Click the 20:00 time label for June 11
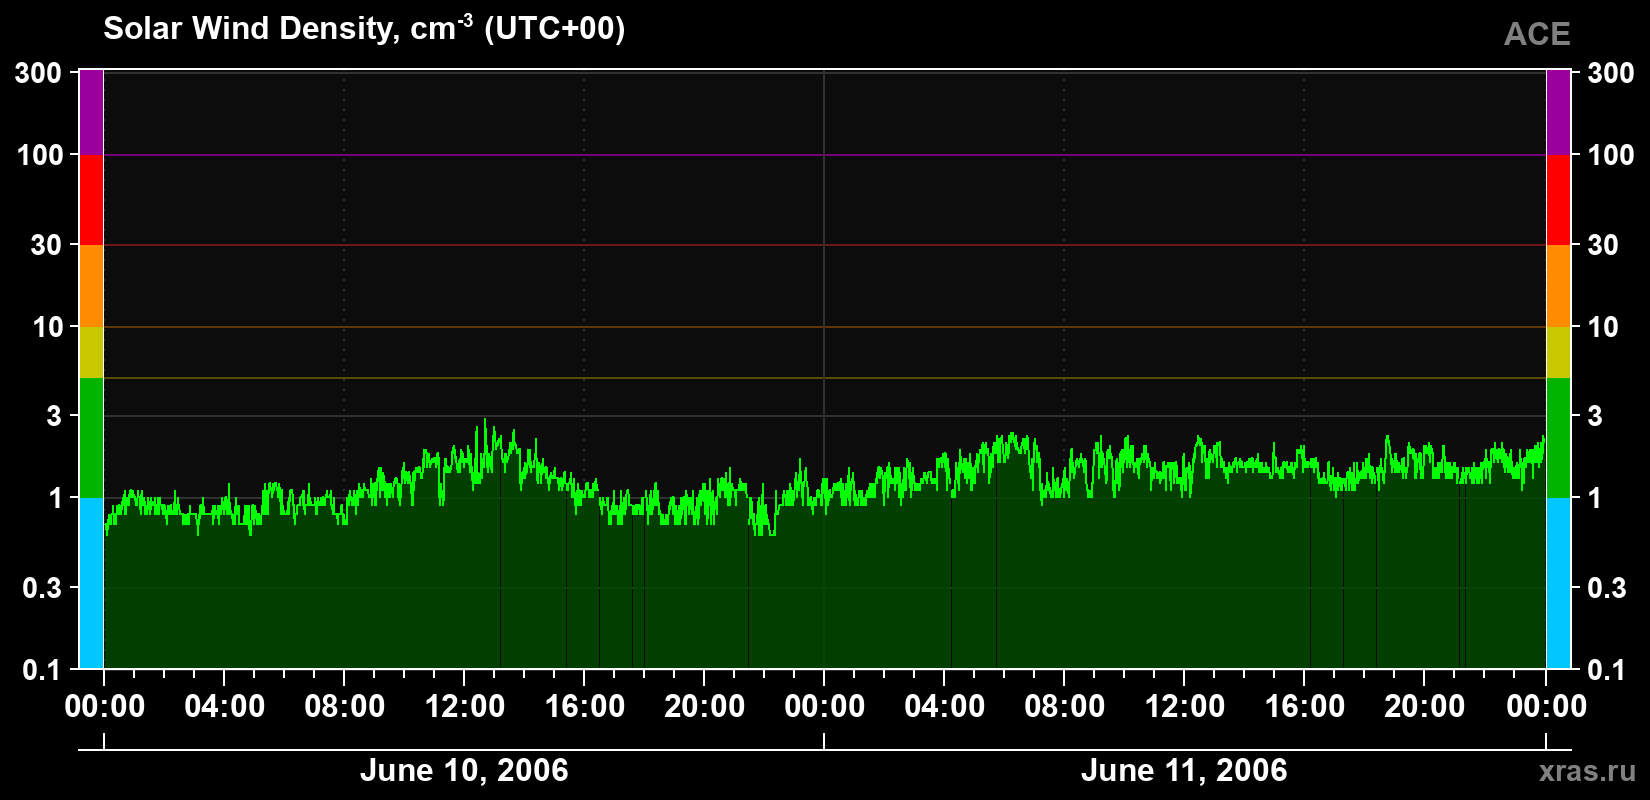This screenshot has height=800, width=1650. (x=1424, y=707)
